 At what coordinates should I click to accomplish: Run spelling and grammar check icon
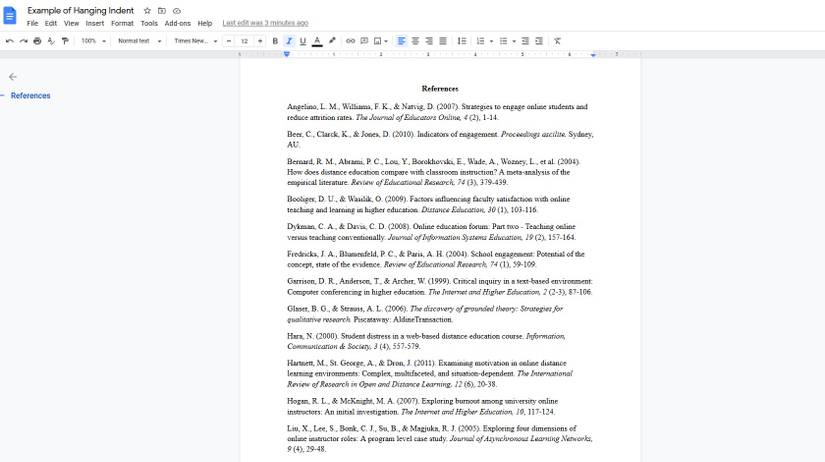pos(51,41)
